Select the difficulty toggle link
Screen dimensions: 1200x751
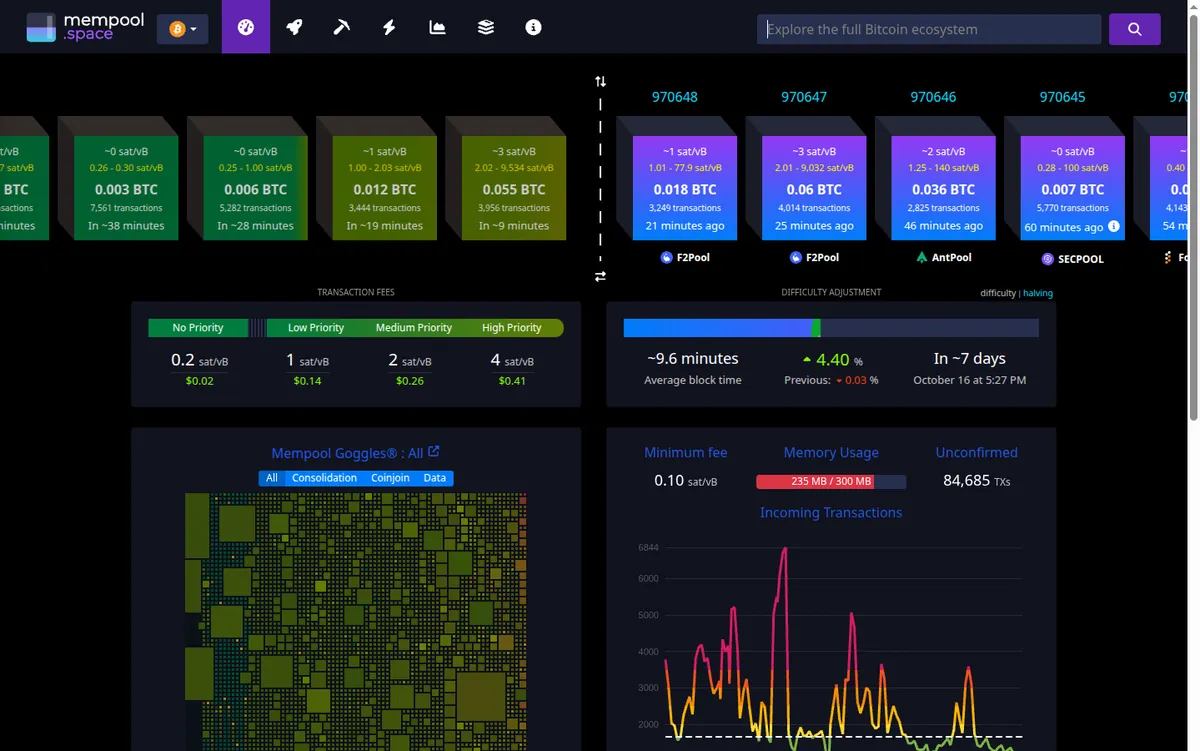(998, 293)
